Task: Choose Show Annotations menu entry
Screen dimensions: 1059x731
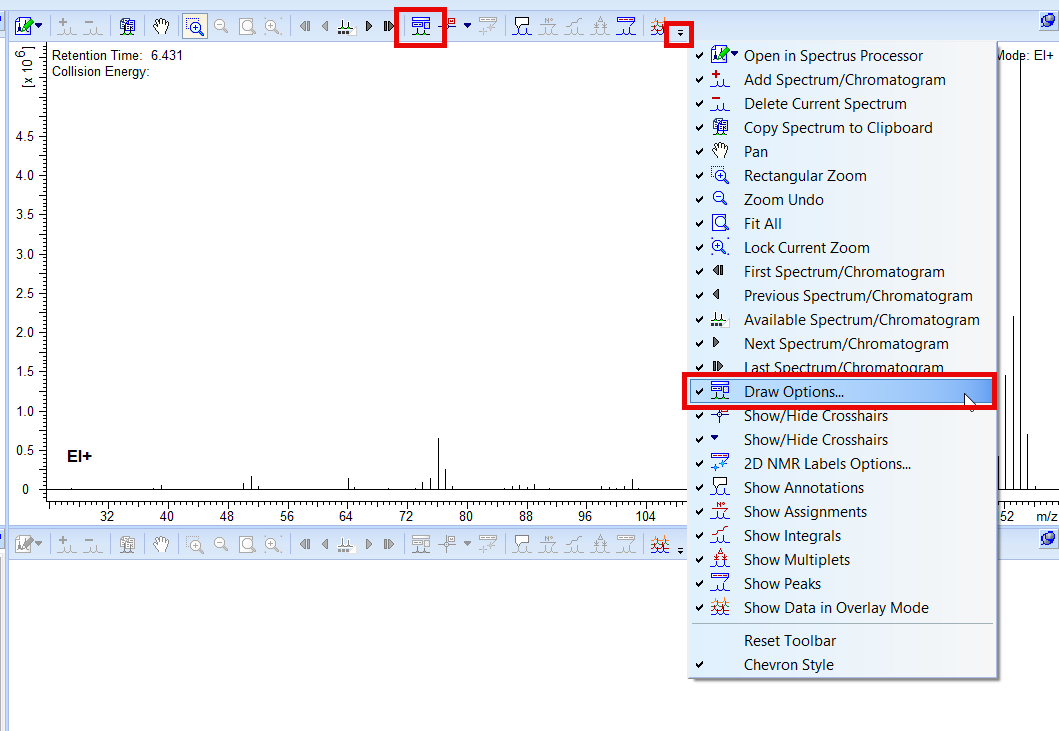Action: (x=842, y=488)
